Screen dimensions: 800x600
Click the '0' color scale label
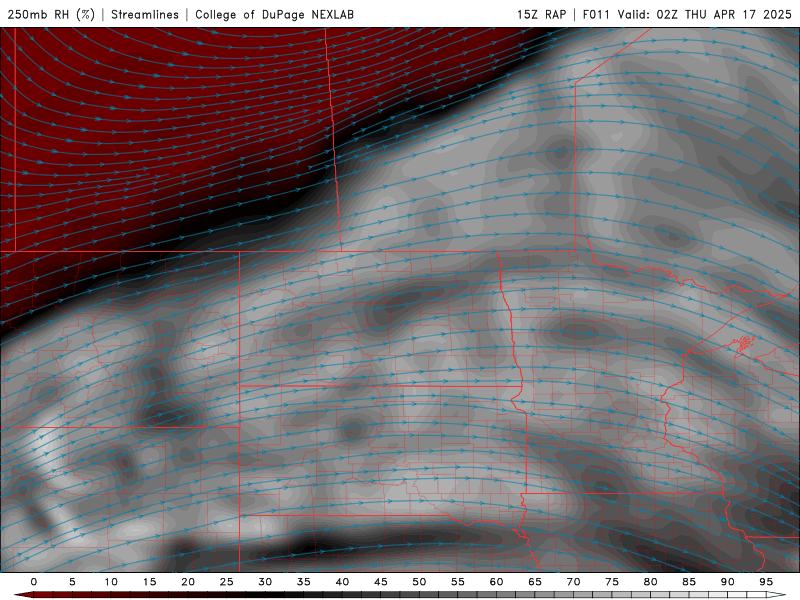click(x=34, y=582)
